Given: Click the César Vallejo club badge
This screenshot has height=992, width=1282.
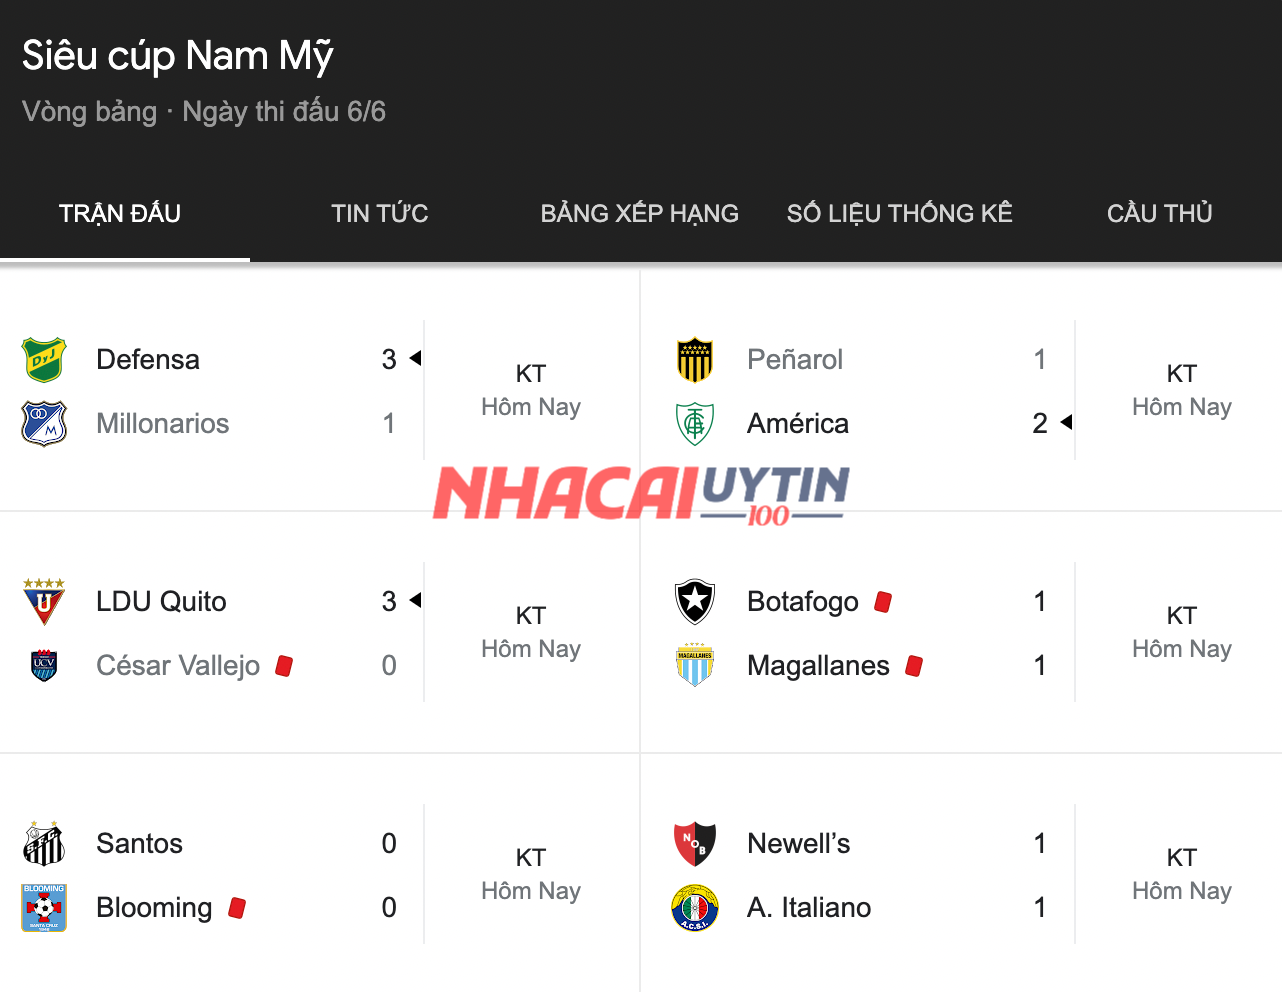Looking at the screenshot, I should tap(44, 666).
